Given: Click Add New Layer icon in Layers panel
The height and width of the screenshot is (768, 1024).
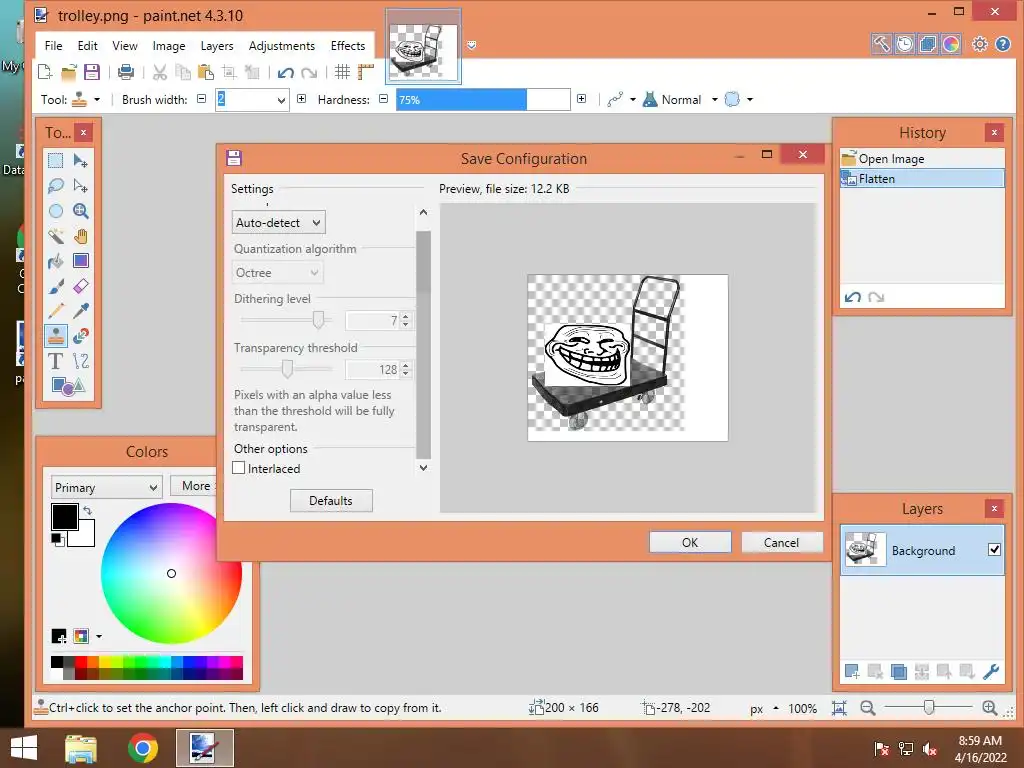Looking at the screenshot, I should 852,671.
